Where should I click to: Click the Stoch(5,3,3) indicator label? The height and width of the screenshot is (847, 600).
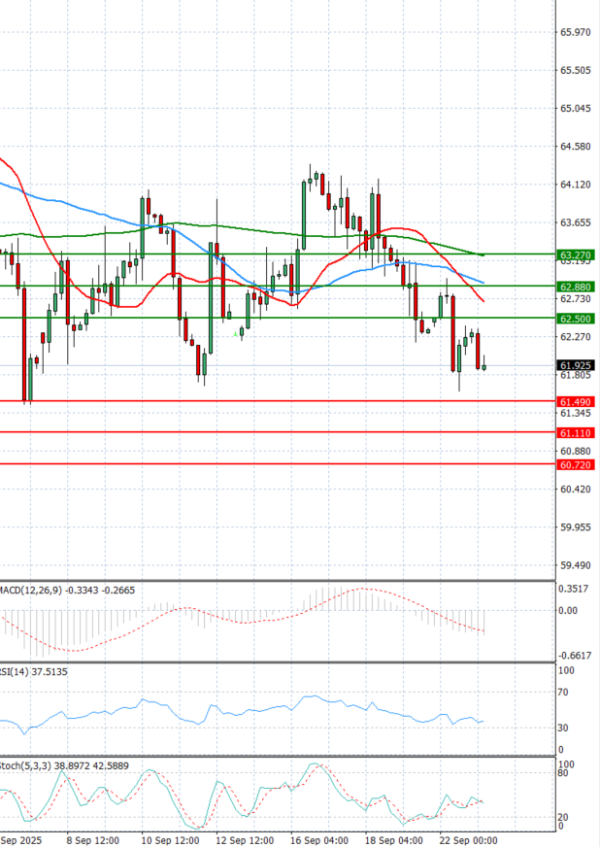point(65,766)
